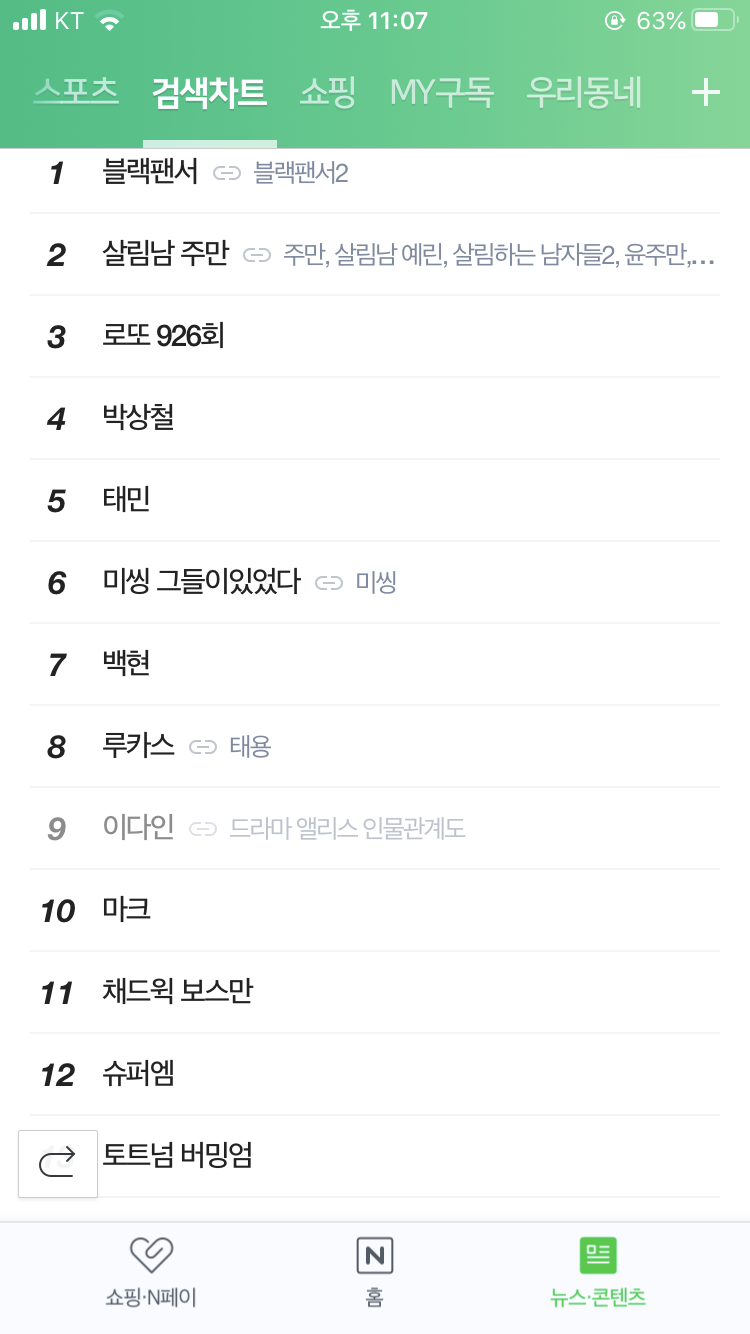Open the MY구독 tab

click(442, 92)
